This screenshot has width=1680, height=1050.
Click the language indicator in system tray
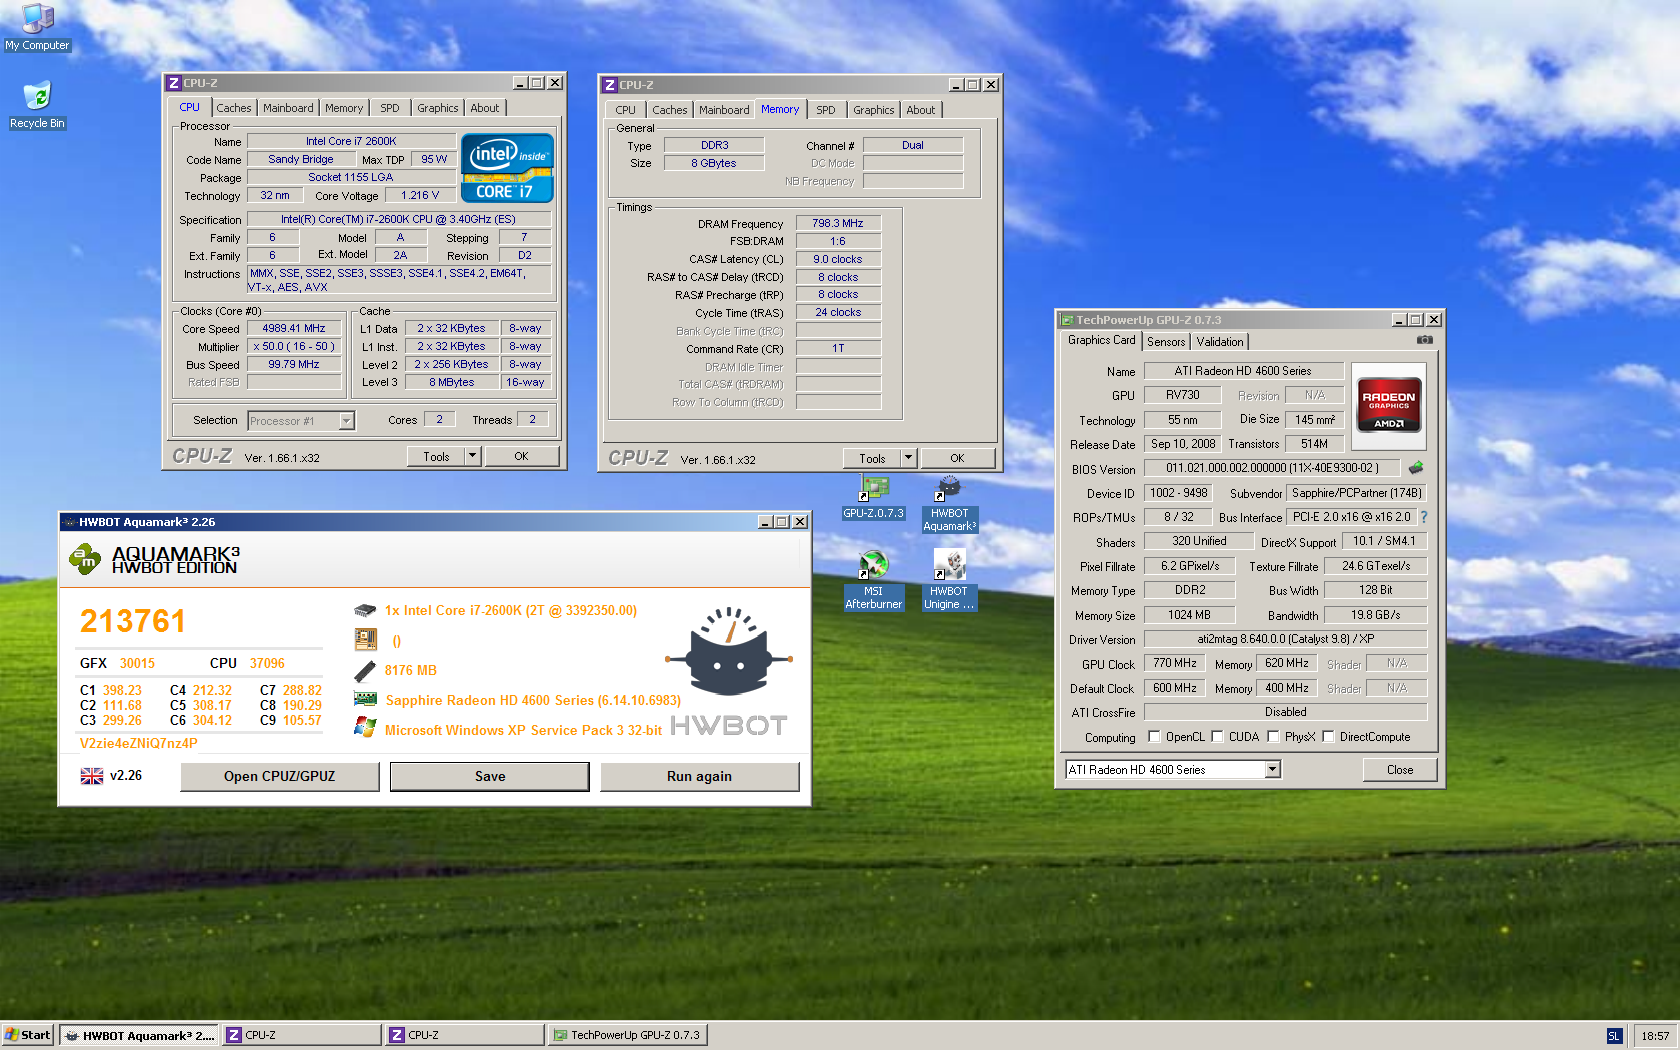(x=1614, y=1036)
